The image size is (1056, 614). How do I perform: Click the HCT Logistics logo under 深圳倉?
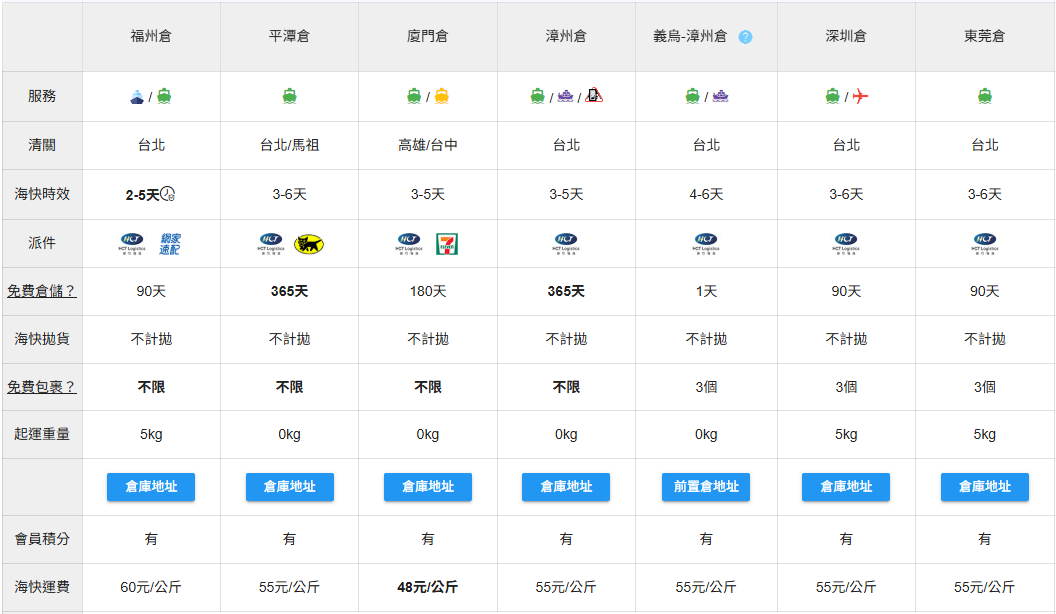(846, 243)
